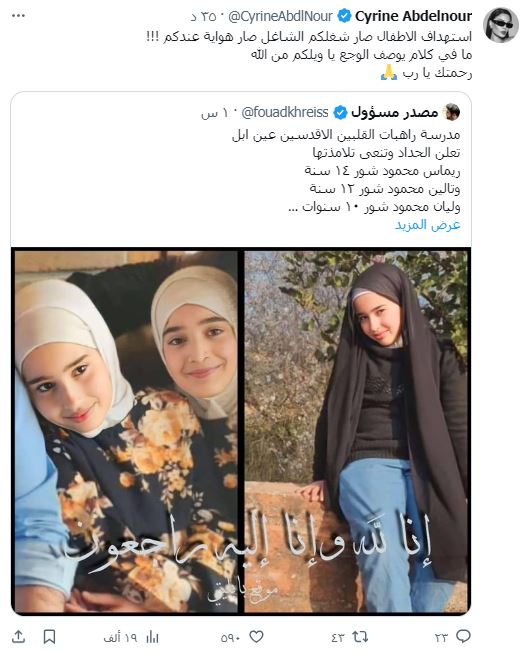
Task: Open Cyrine Abdelnour's profile avatar
Action: (x=500, y=25)
